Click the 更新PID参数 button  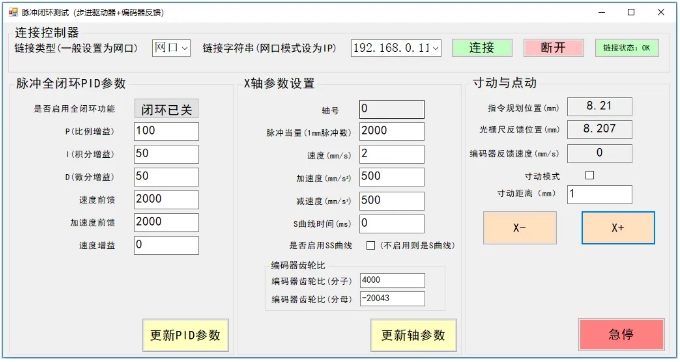click(185, 335)
